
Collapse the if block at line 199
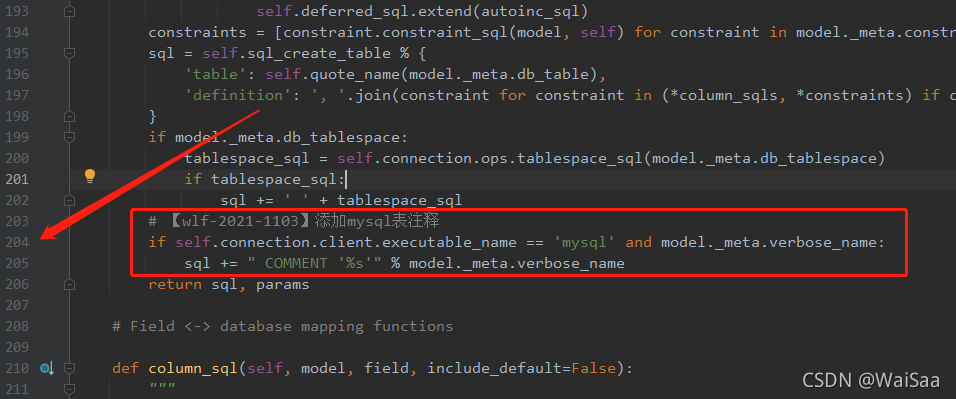coord(70,137)
